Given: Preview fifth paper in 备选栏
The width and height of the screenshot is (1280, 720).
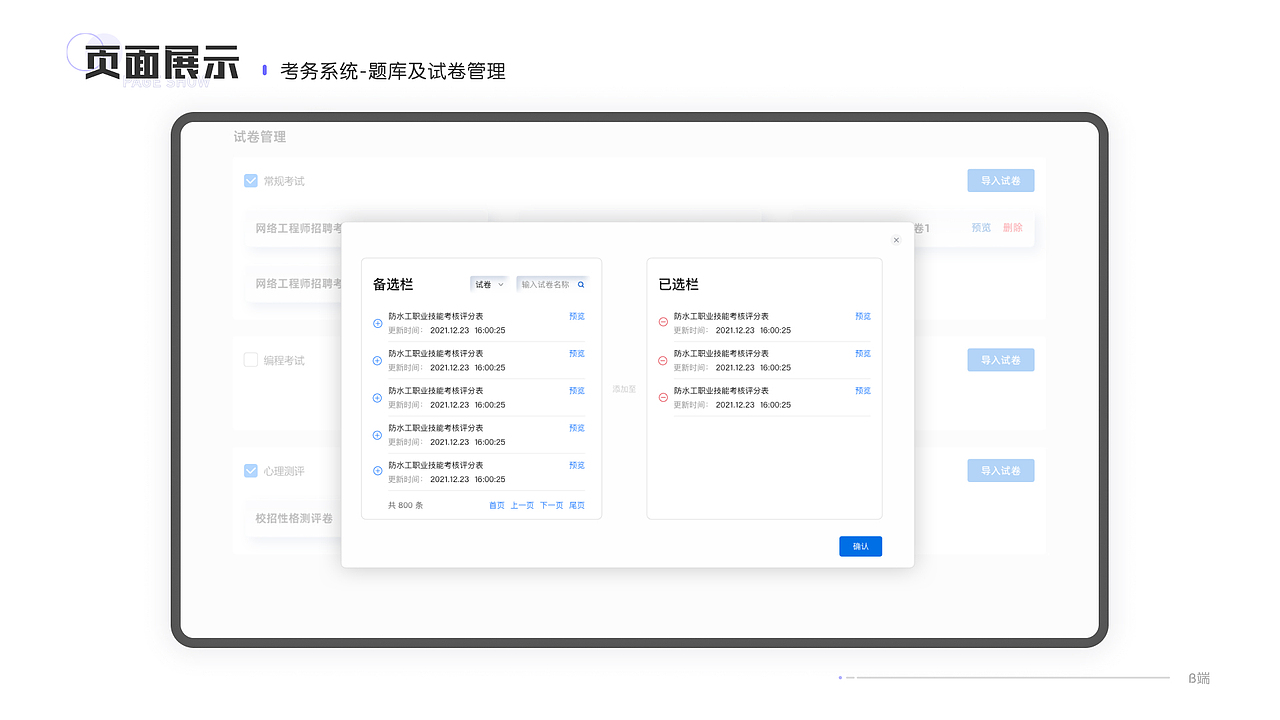Looking at the screenshot, I should click(577, 465).
